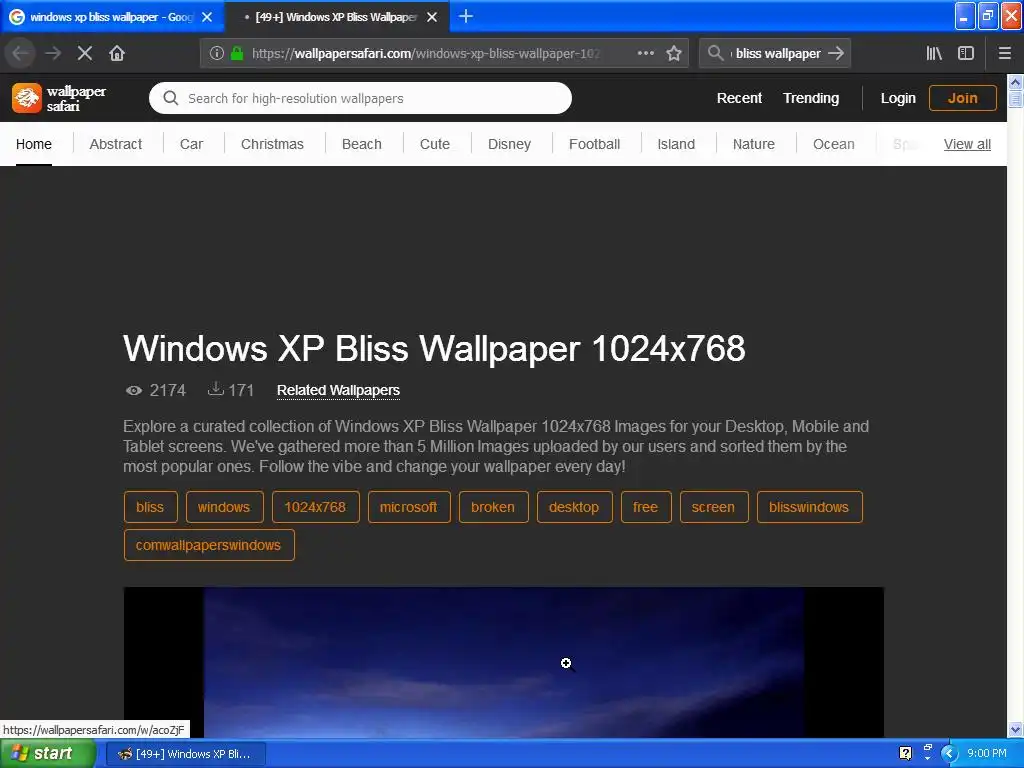The image size is (1024, 768).
Task: Open the Cute category
Action: tap(435, 144)
